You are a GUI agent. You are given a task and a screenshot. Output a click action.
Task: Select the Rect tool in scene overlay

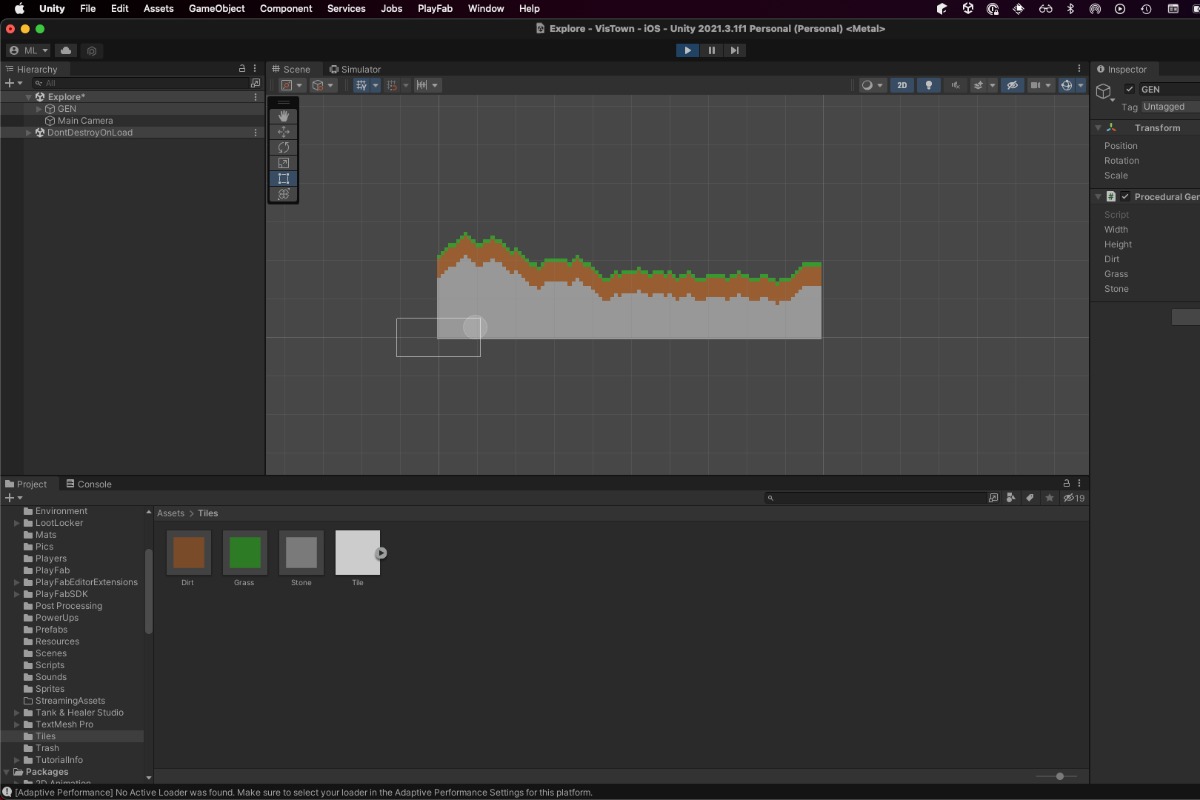[x=284, y=179]
